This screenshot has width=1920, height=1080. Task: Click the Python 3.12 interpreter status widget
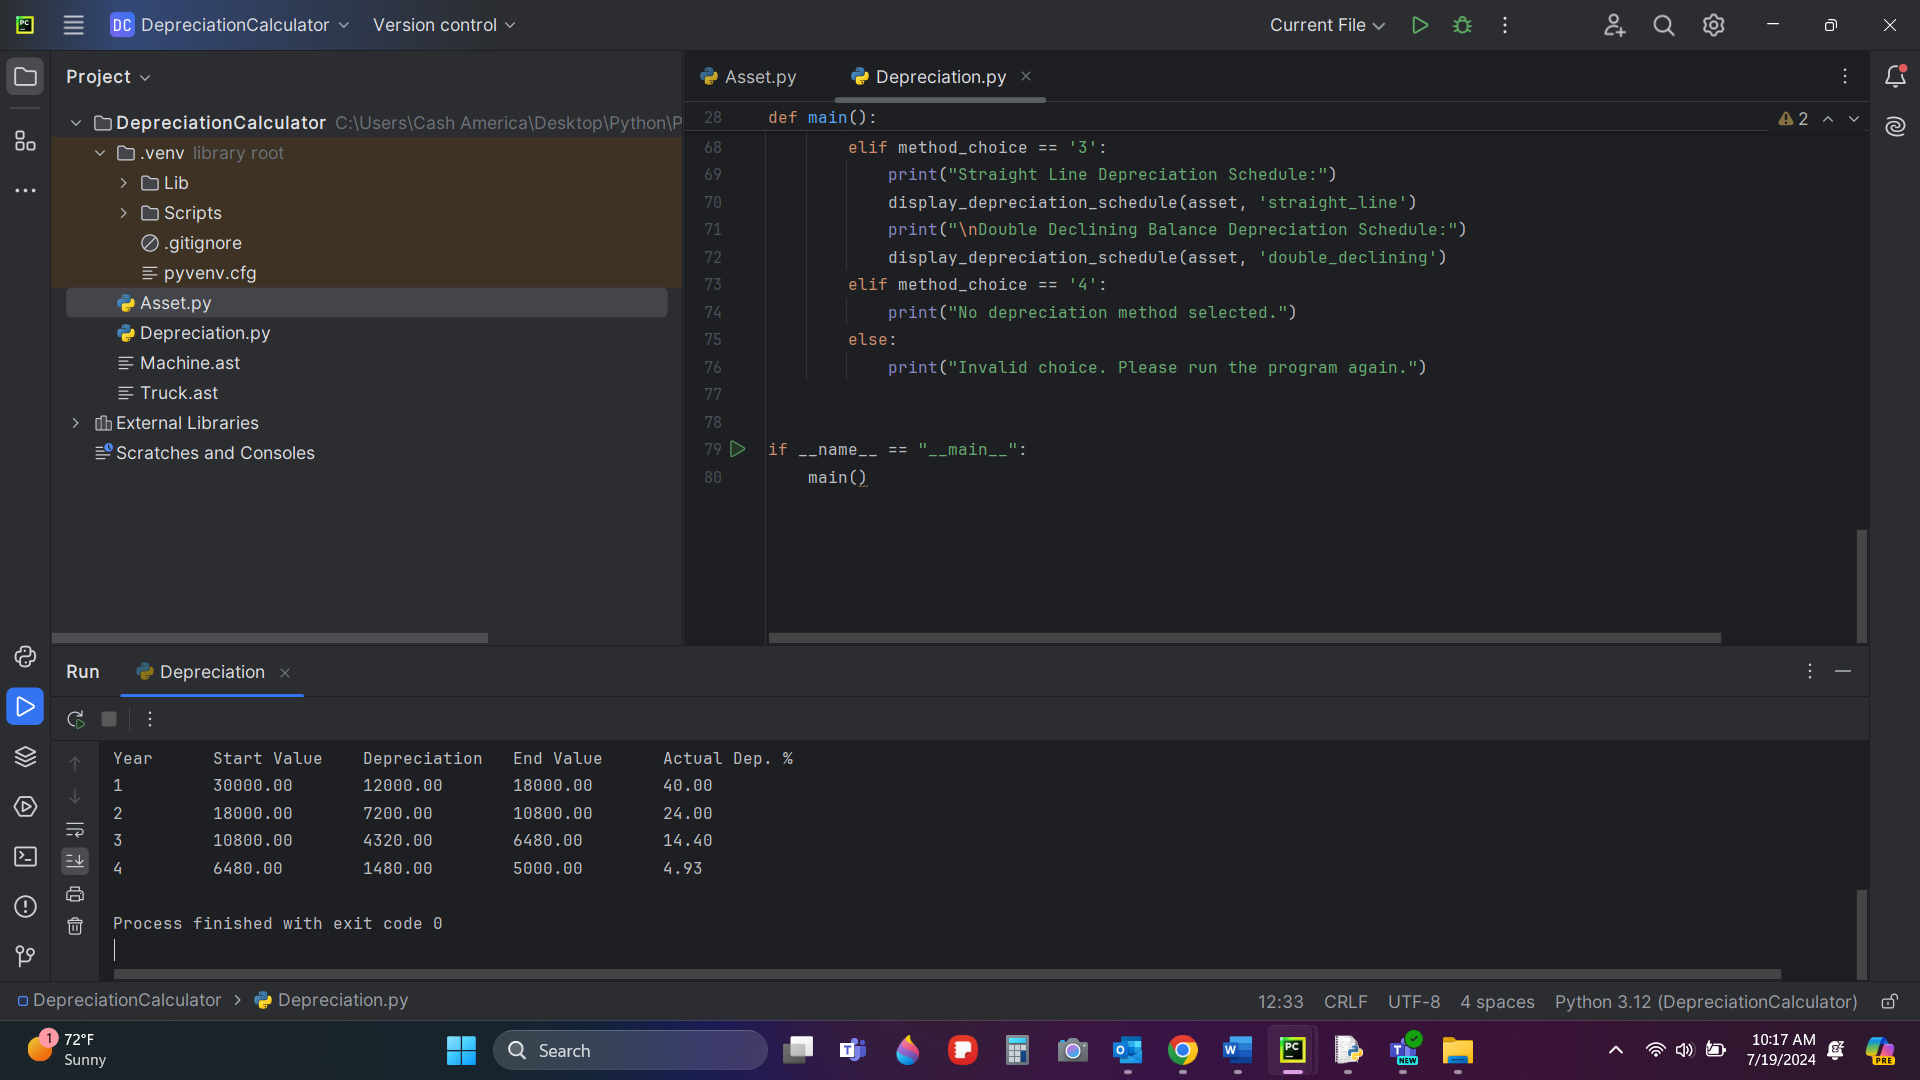(1705, 1001)
